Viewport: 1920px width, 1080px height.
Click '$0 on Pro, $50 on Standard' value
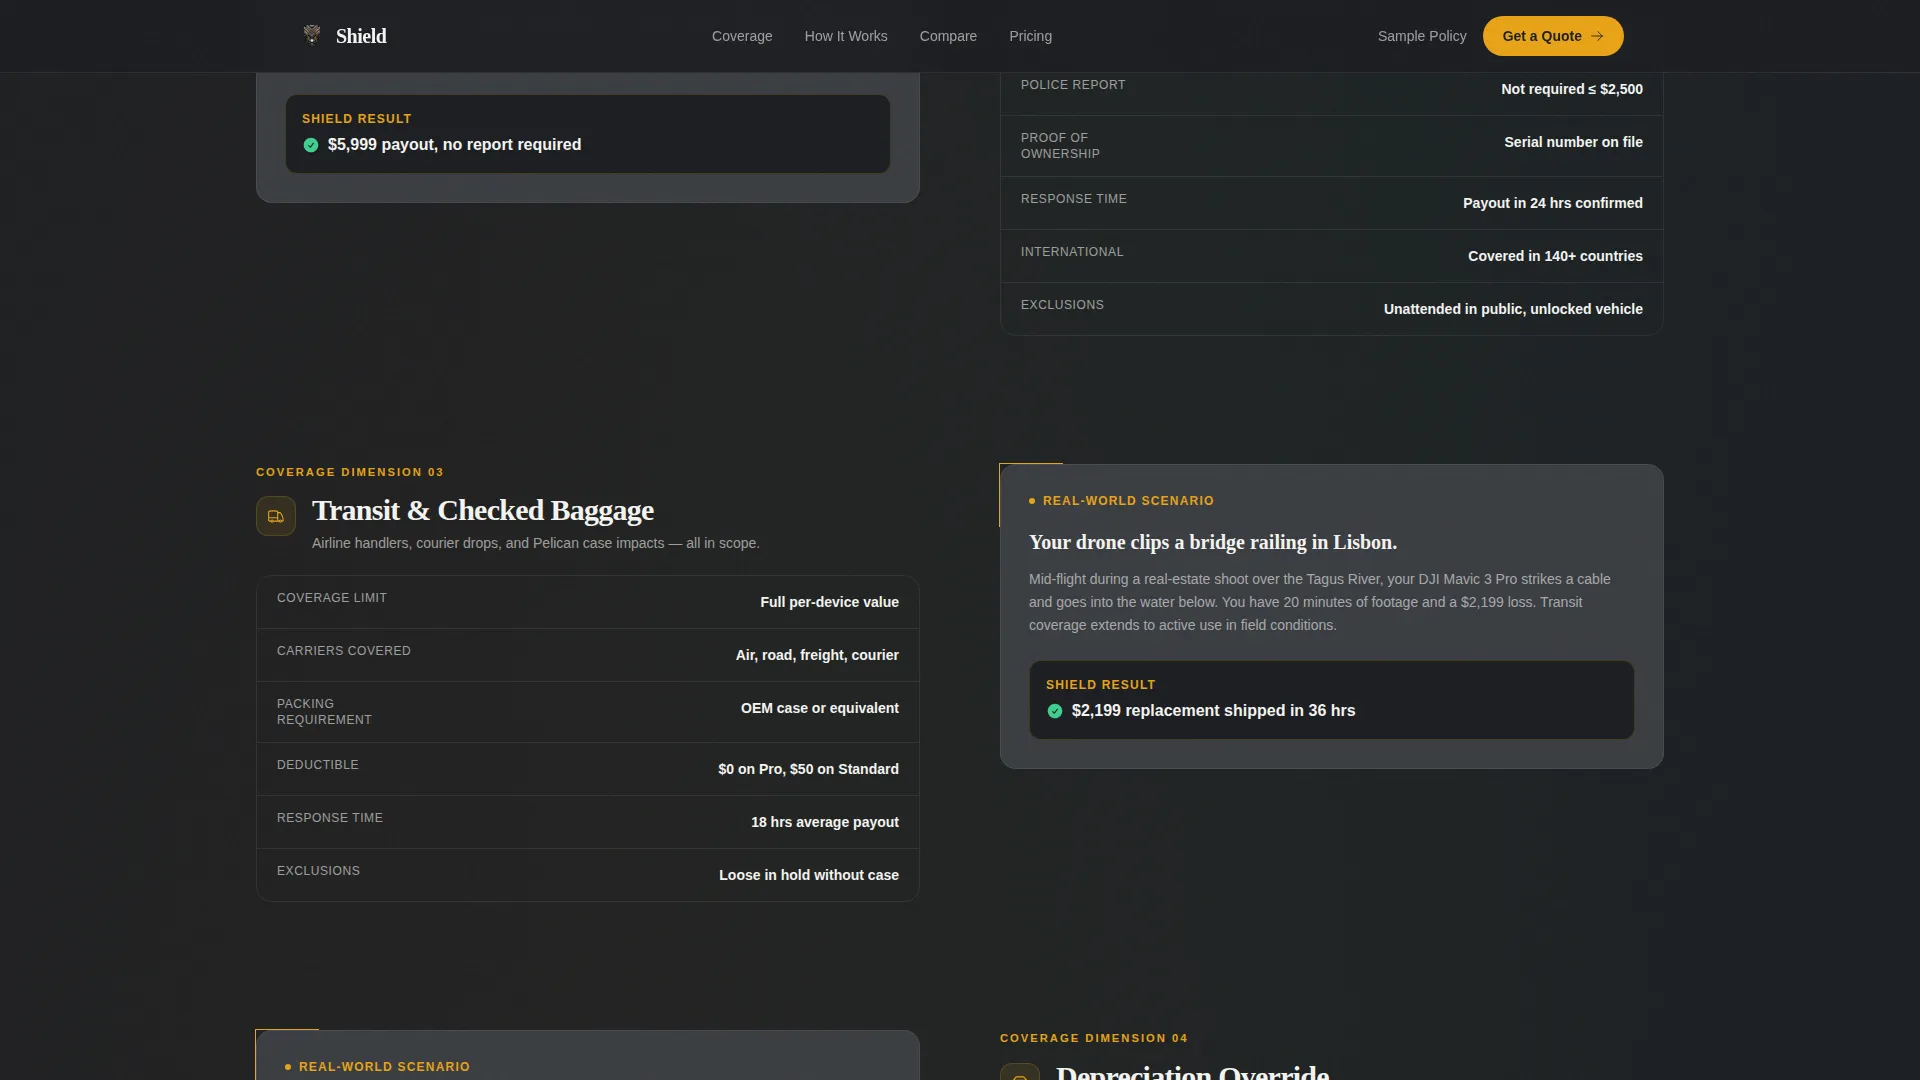click(x=808, y=769)
